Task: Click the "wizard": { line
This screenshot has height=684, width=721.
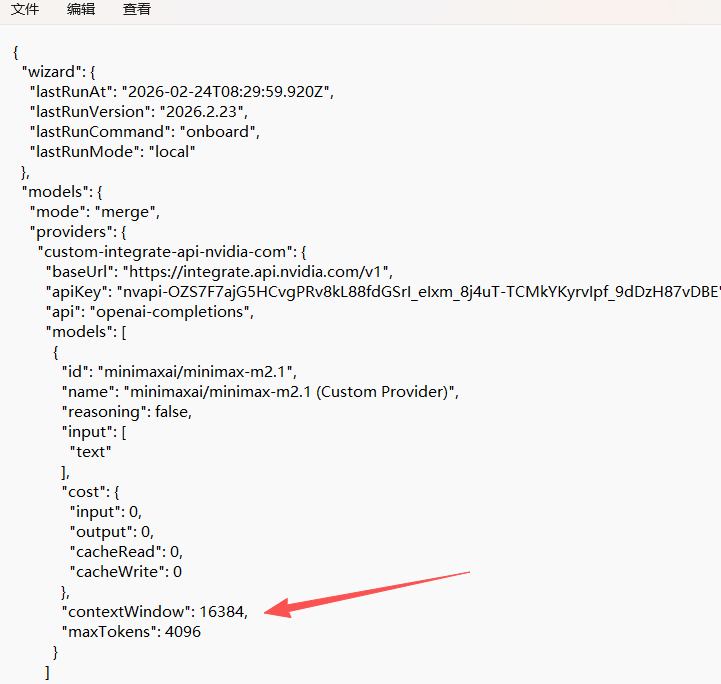Action: (x=59, y=72)
